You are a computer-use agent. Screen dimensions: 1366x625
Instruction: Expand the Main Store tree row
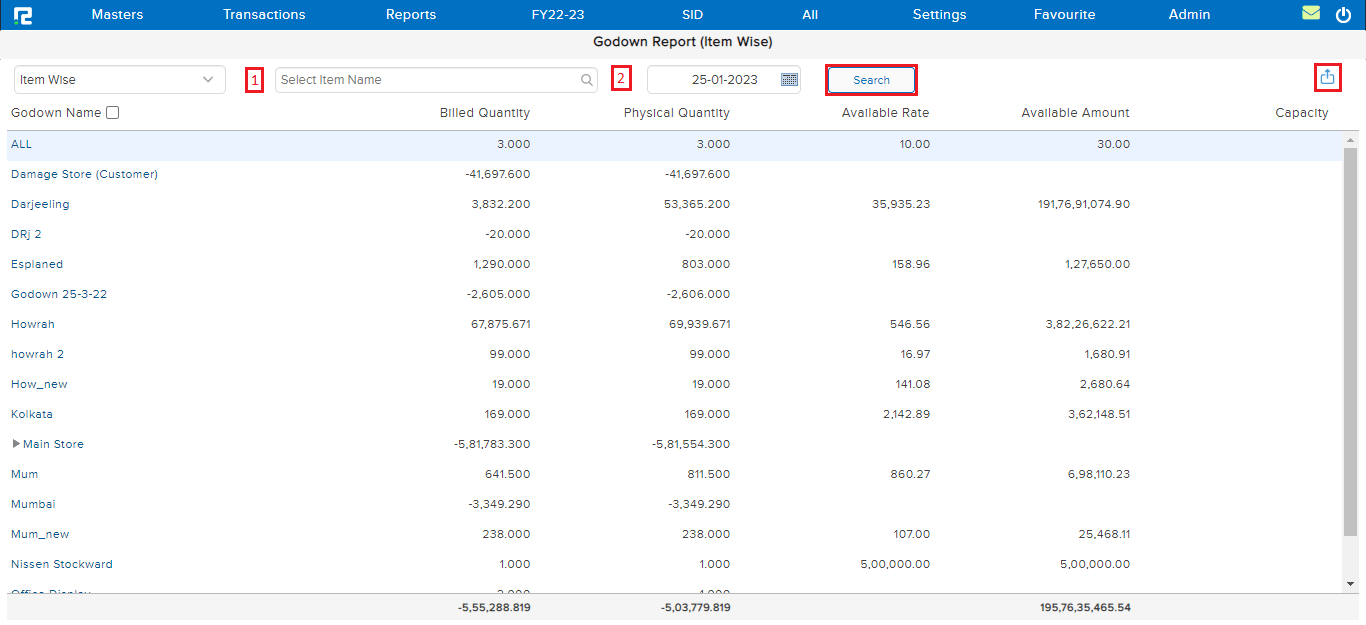(x=16, y=444)
